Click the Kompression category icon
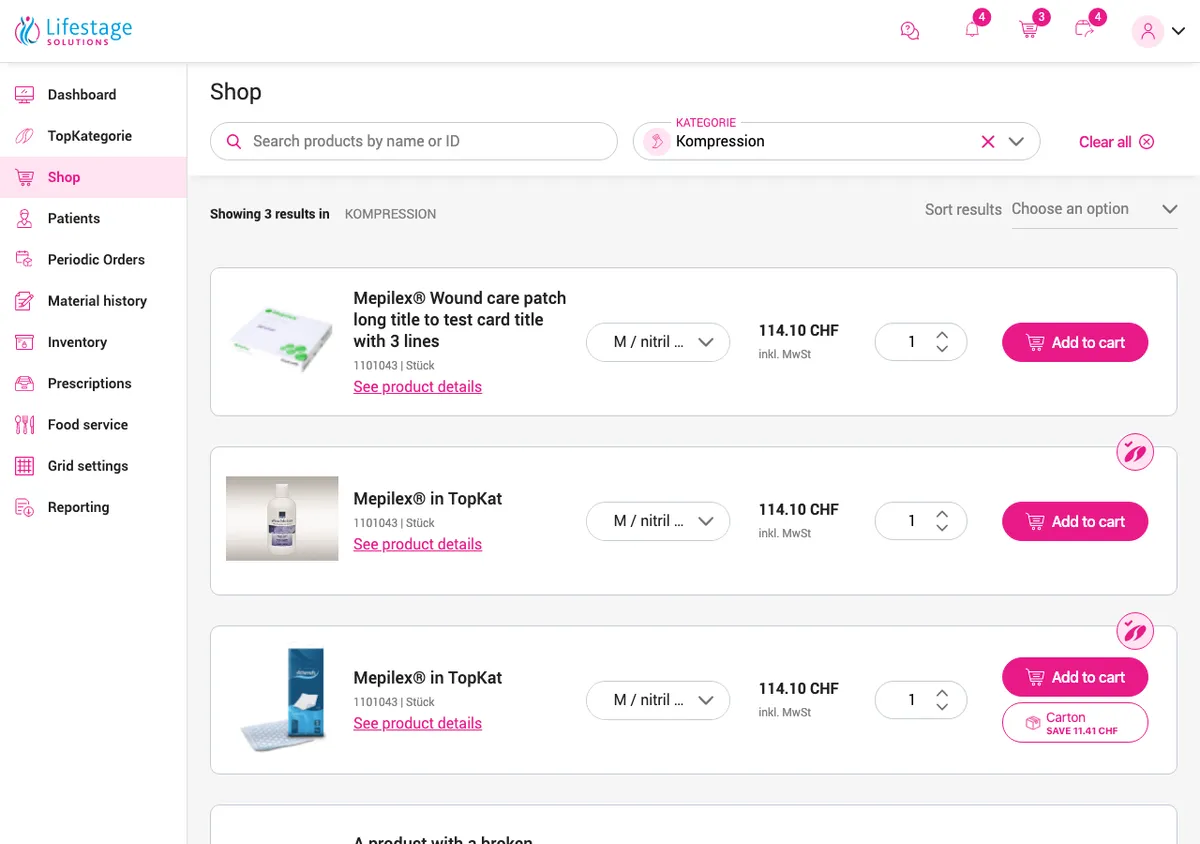 click(x=656, y=142)
